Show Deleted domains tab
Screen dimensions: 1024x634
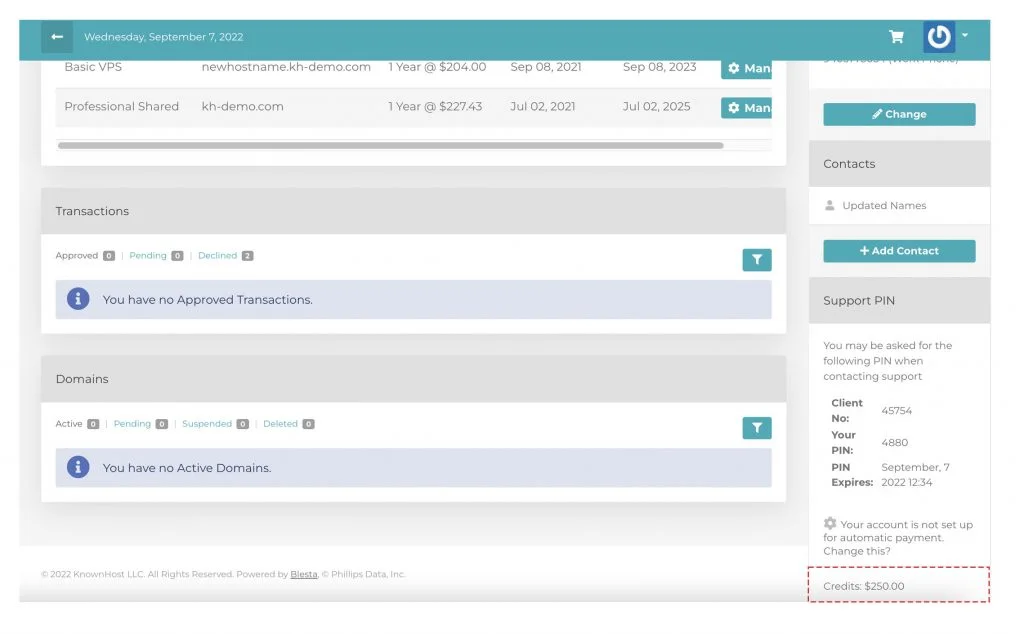(x=280, y=424)
